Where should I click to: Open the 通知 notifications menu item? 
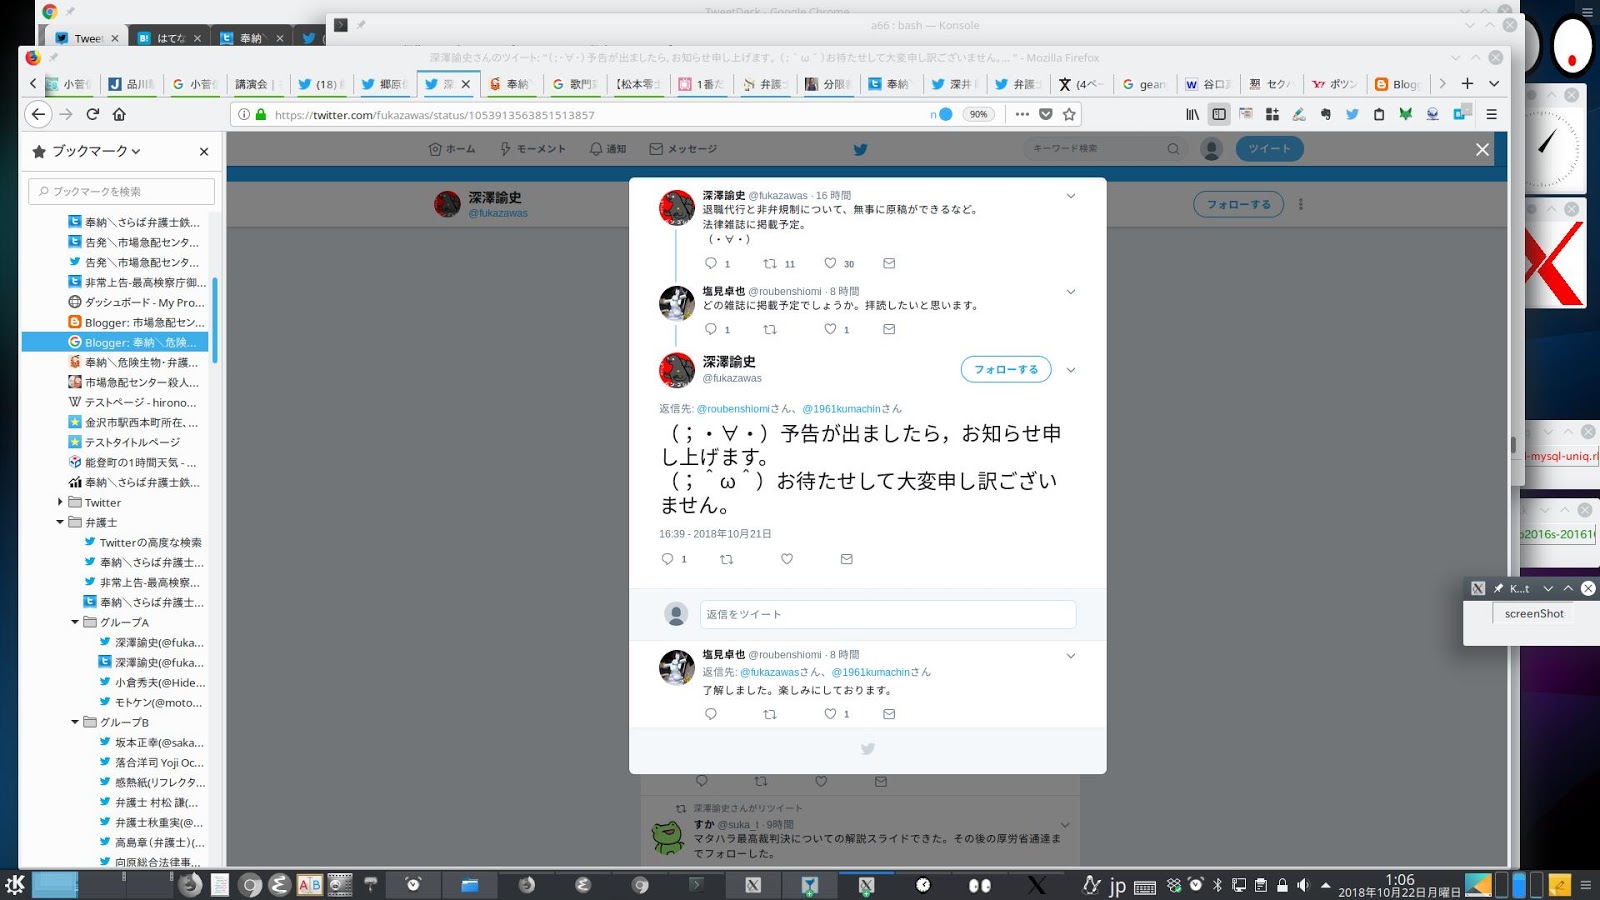pyautogui.click(x=608, y=149)
